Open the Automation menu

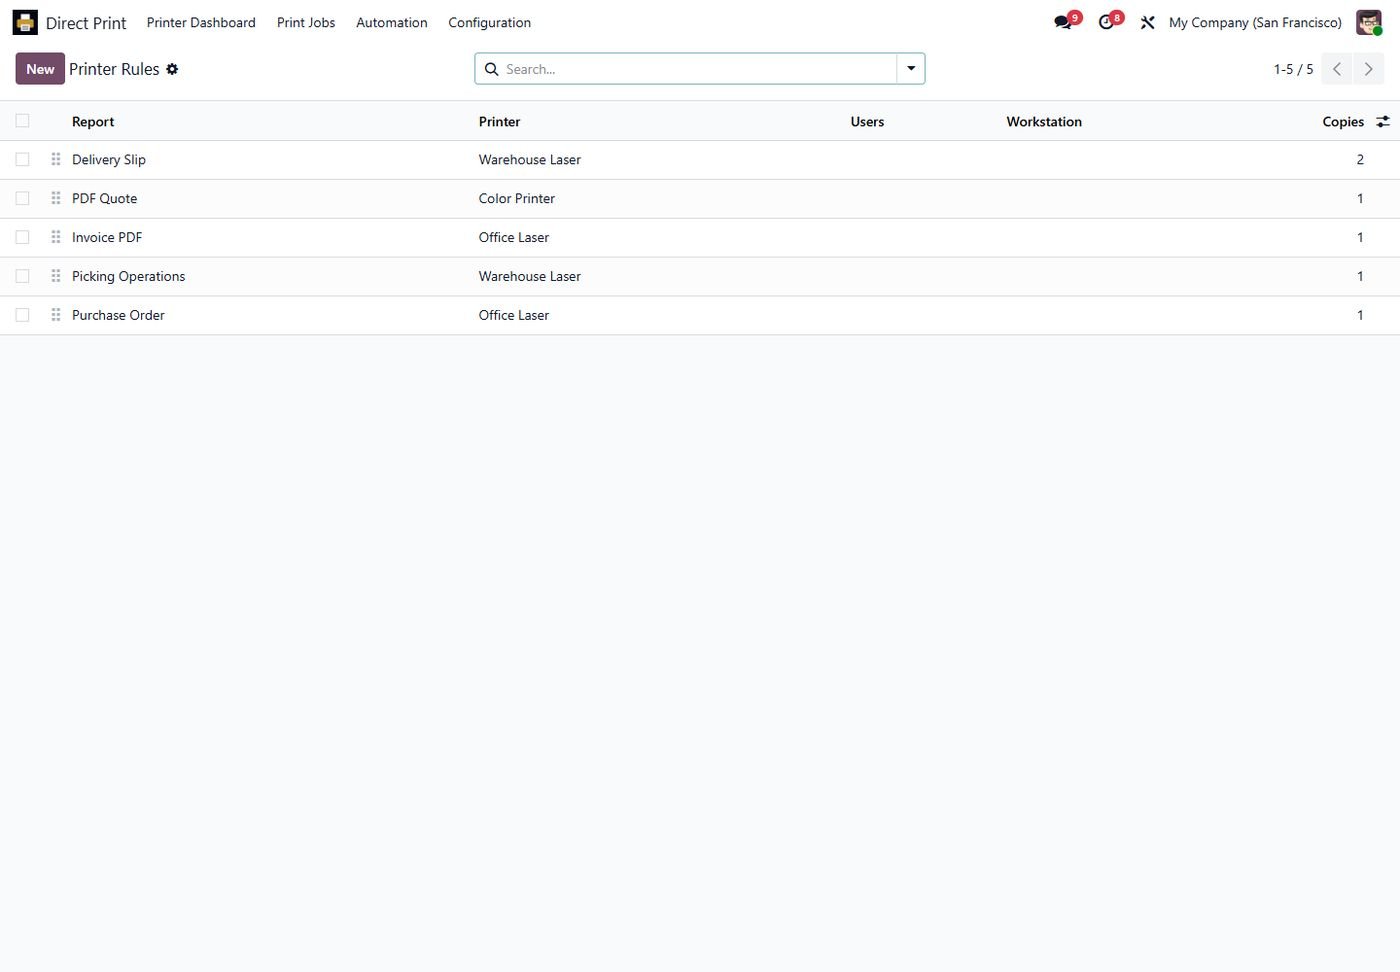[392, 22]
